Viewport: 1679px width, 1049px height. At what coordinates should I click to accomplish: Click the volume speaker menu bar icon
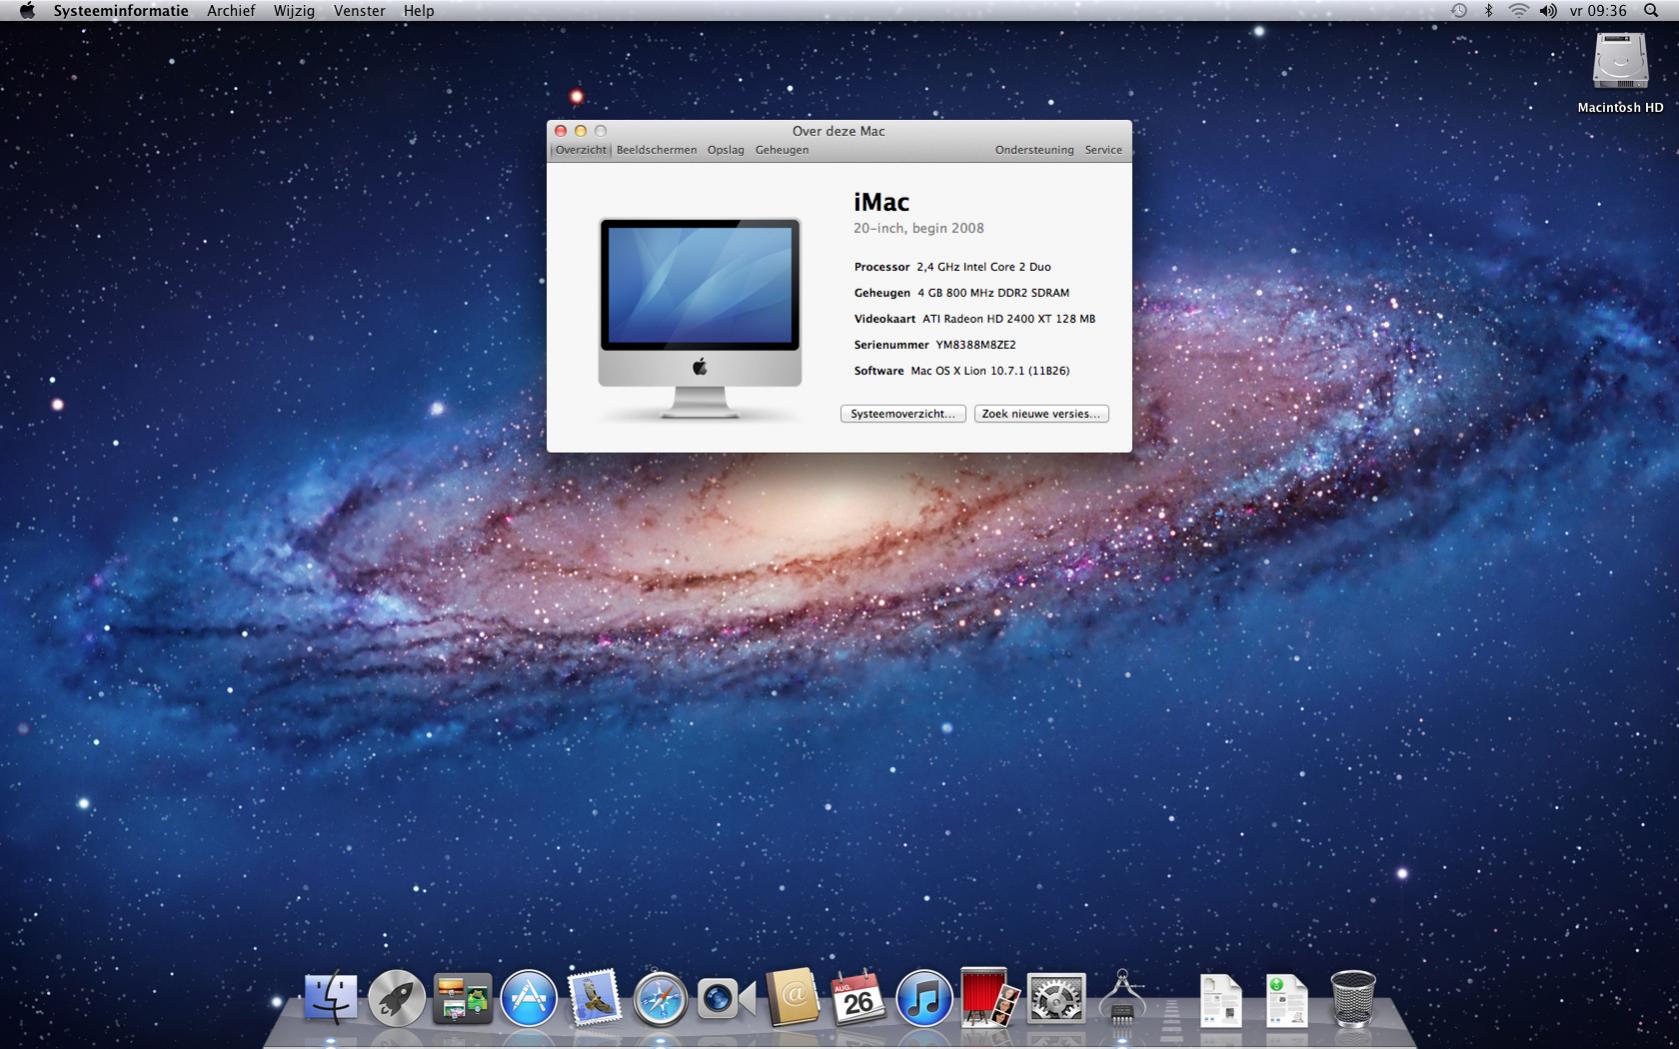click(x=1548, y=11)
